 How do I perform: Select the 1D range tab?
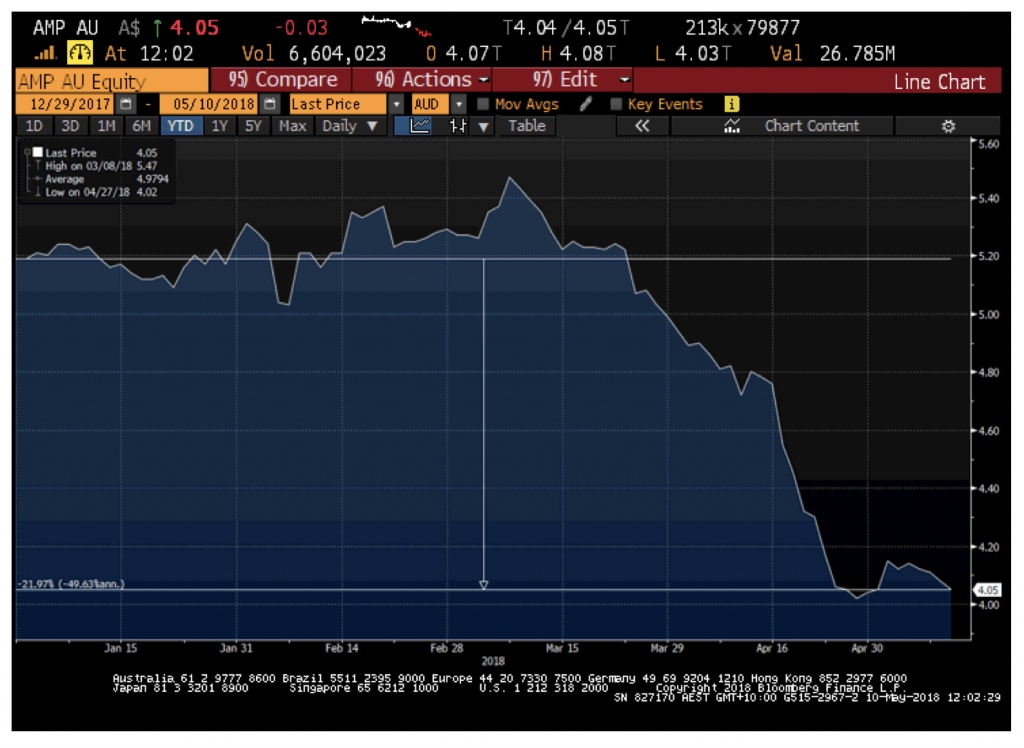34,126
